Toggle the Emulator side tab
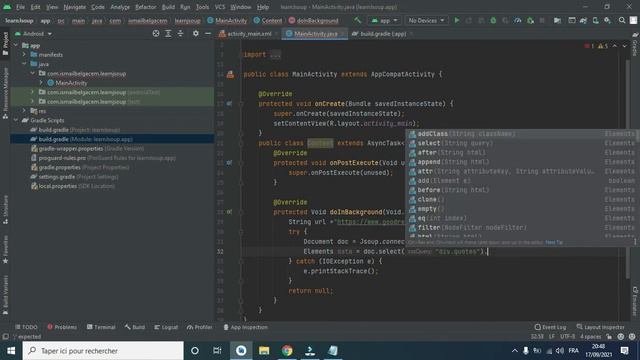This screenshot has height=360, width=640. click(x=635, y=301)
